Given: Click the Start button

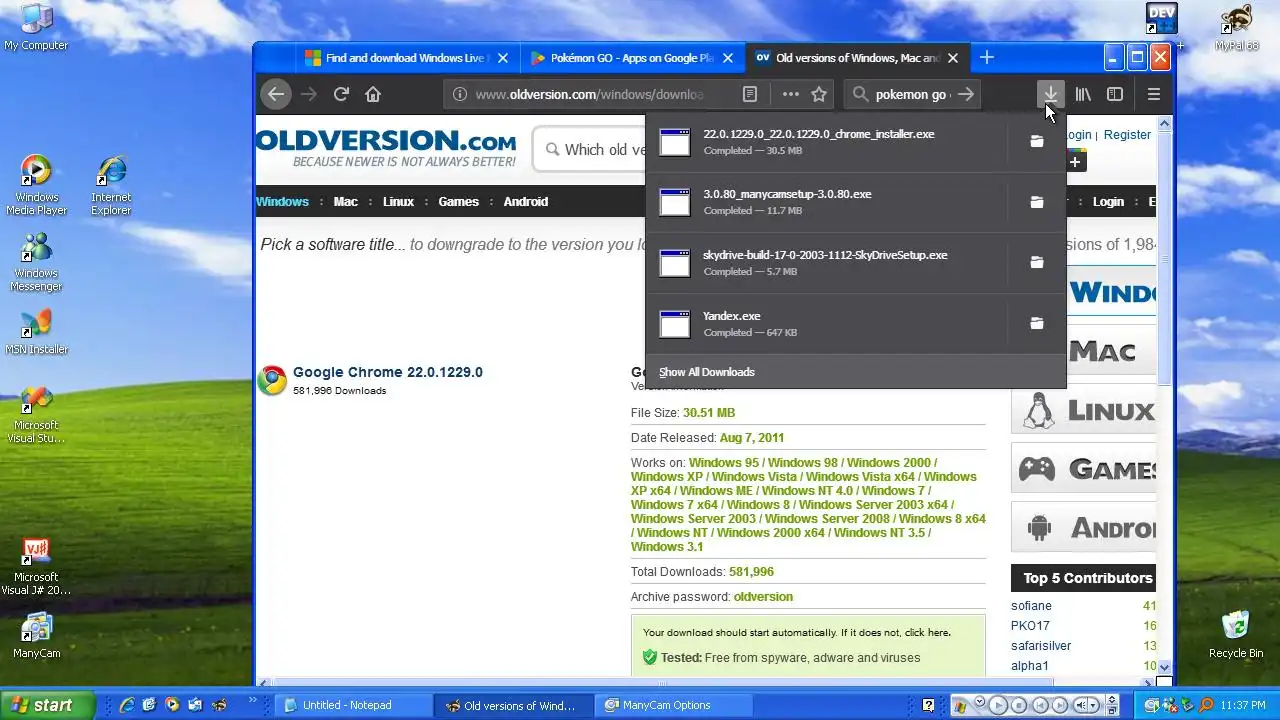Looking at the screenshot, I should pos(48,705).
